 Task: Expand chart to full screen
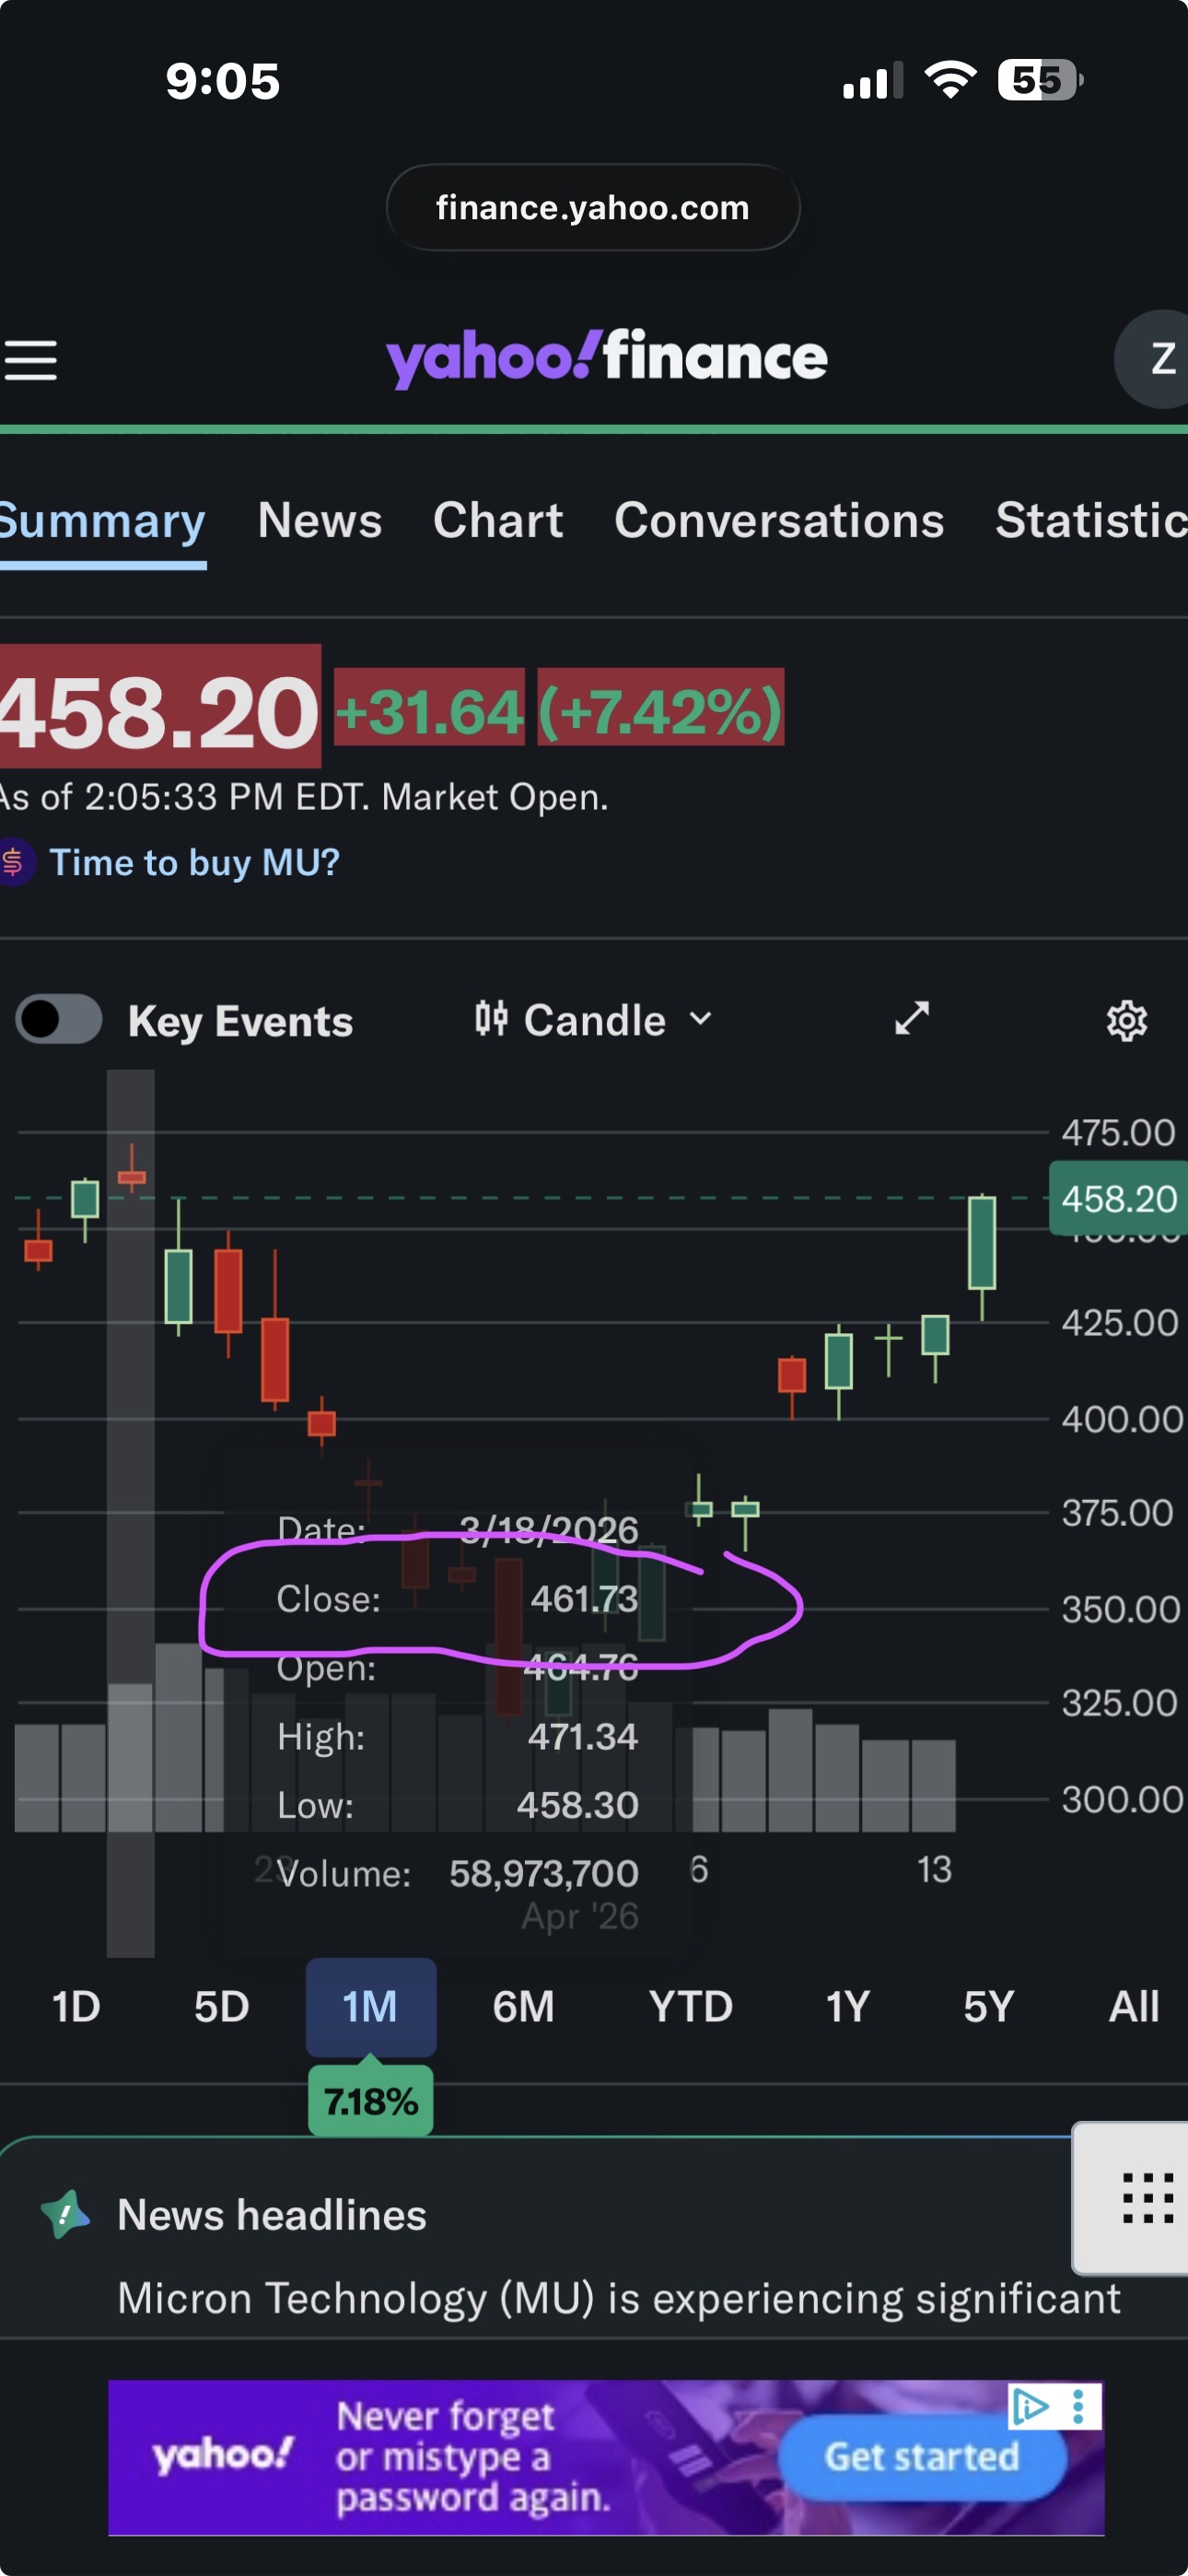pos(911,1019)
